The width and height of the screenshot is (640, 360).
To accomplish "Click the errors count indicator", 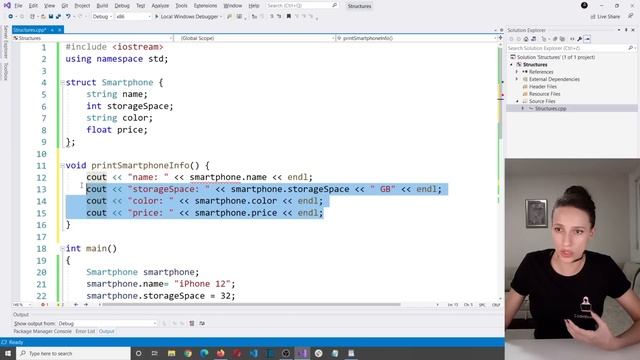I will (x=44, y=304).
